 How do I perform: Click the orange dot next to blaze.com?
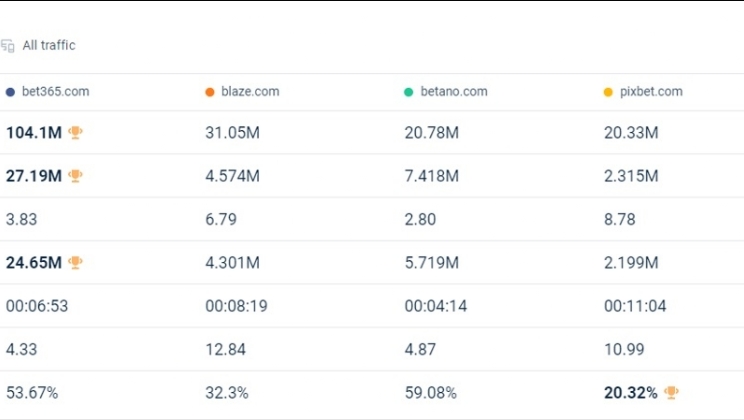click(x=210, y=92)
